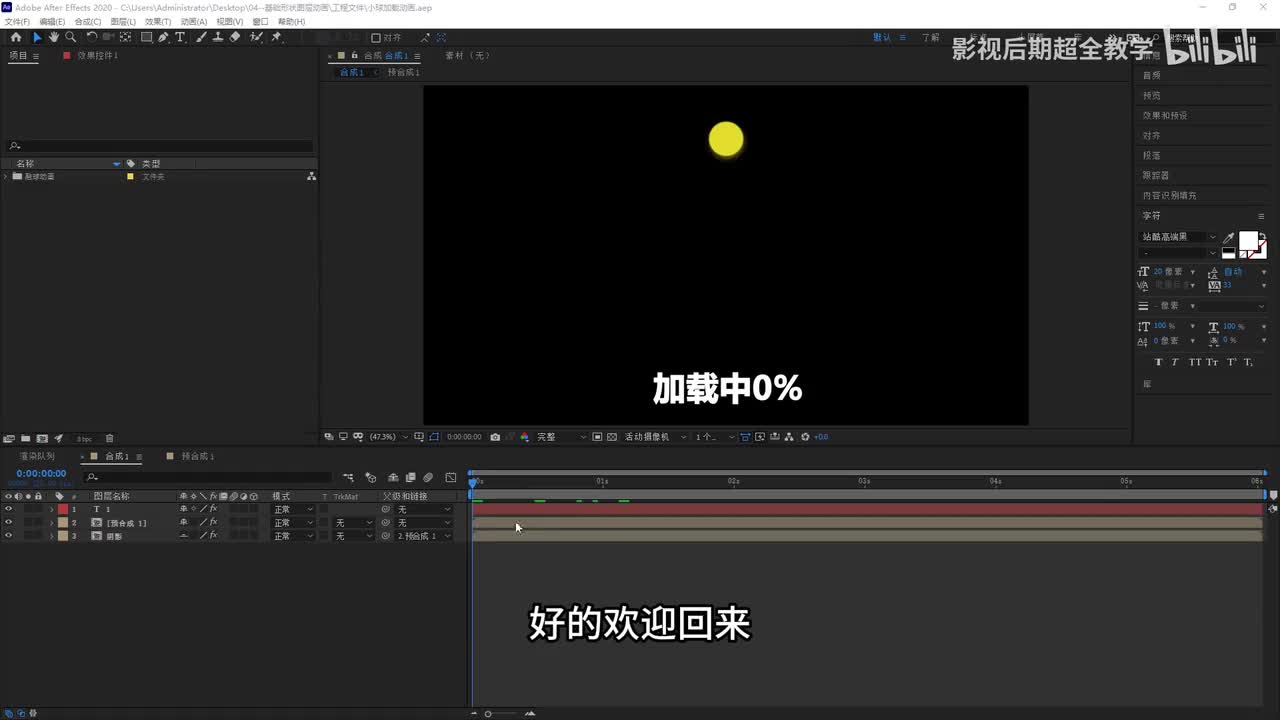Click the composition mini-flowchart icon in timeline

point(348,477)
